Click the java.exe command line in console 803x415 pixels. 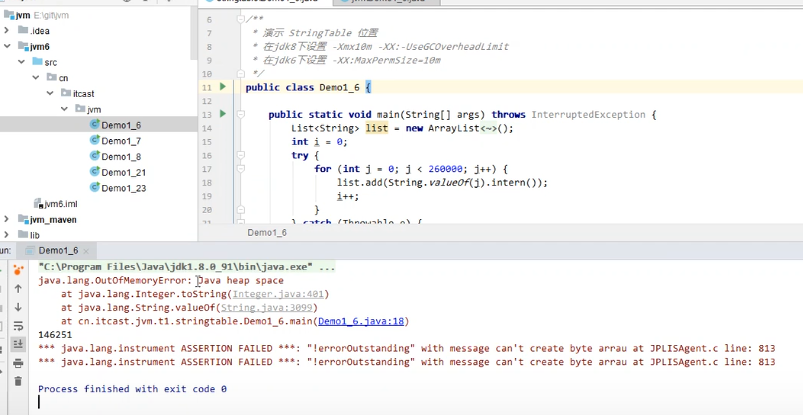[x=186, y=267]
